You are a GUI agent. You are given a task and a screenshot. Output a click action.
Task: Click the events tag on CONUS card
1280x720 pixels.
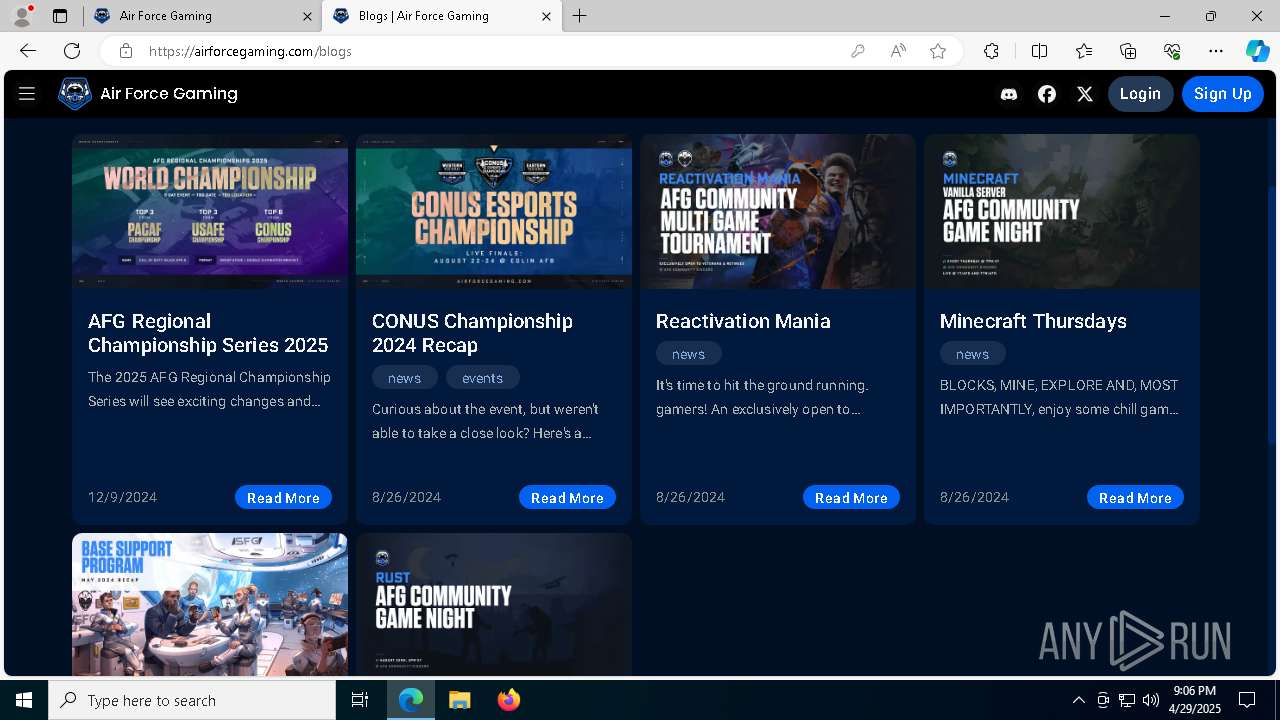(x=483, y=378)
